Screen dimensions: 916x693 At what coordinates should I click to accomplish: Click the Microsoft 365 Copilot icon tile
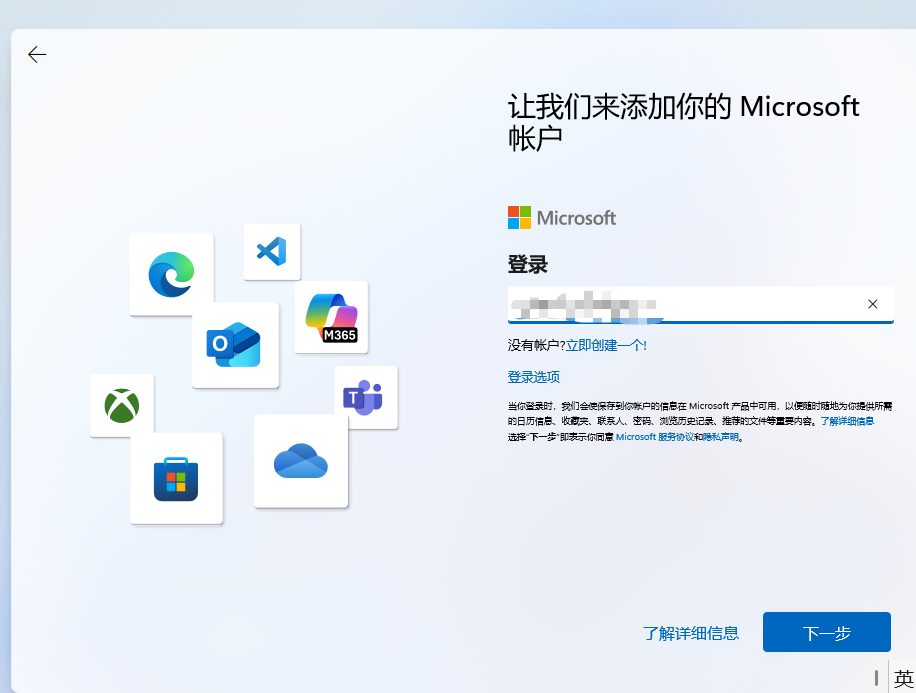331,317
